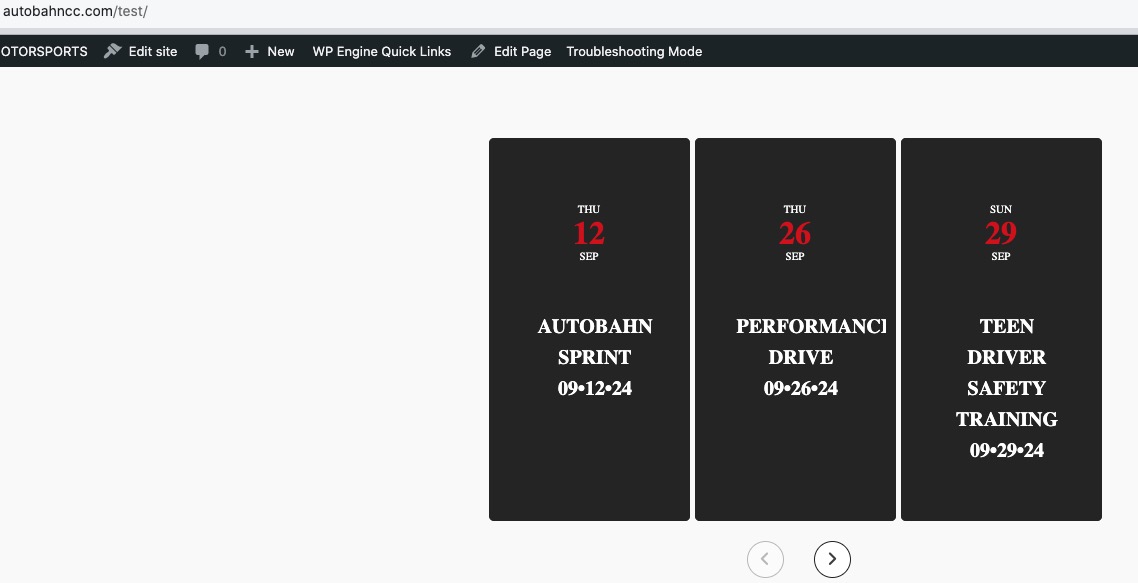Open Edit site in admin bar
Screen dimensions: 1138x583
[140, 52]
